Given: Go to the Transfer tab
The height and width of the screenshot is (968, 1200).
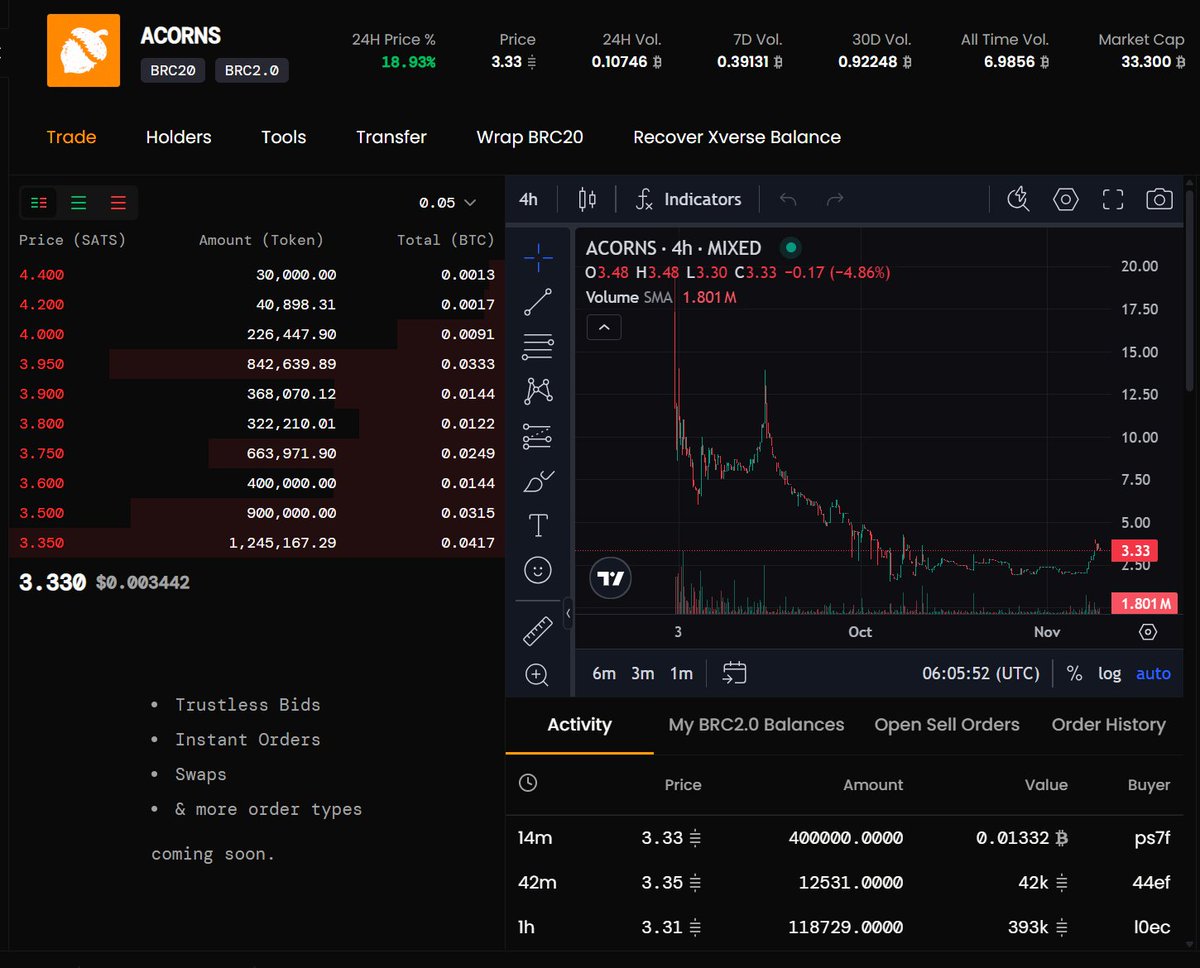Looking at the screenshot, I should (391, 137).
